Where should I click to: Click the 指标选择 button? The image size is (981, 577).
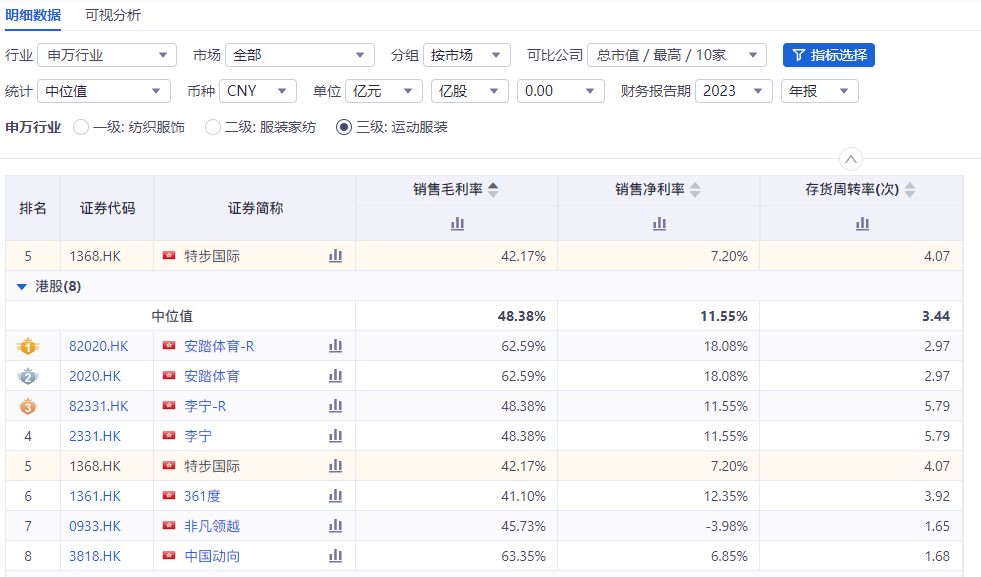[x=829, y=55]
